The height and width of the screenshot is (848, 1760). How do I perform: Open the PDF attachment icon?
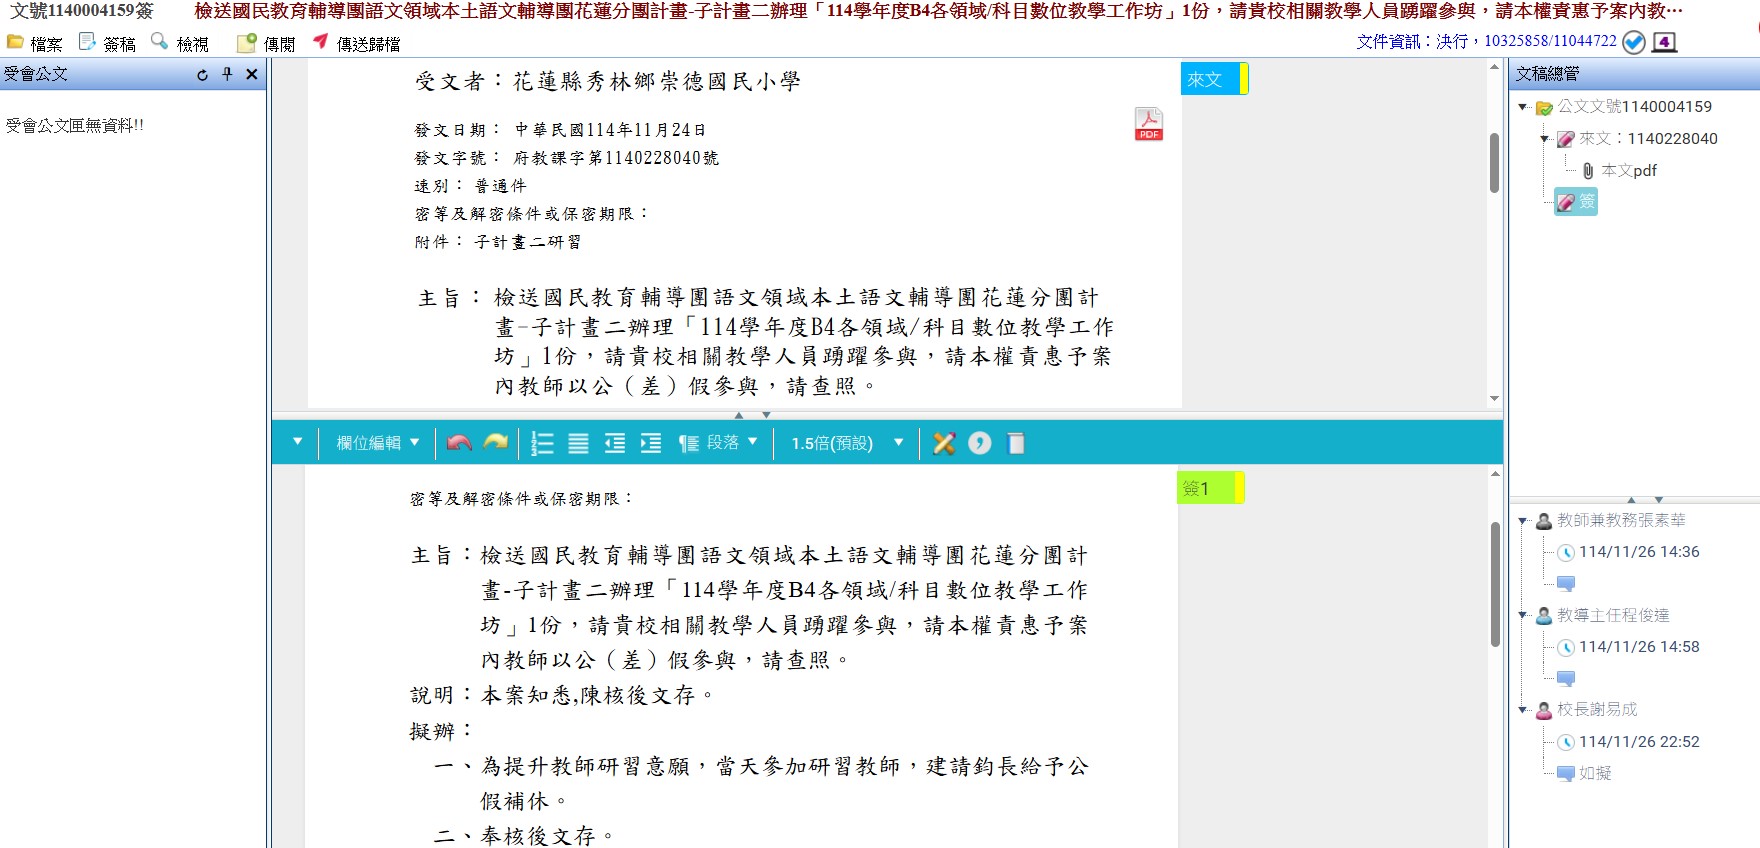[1148, 124]
